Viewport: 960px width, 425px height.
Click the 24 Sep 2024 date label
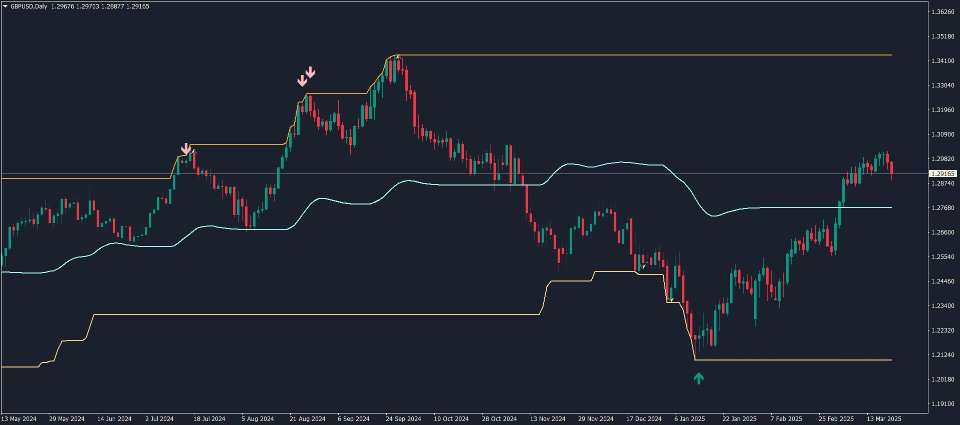(x=404, y=419)
